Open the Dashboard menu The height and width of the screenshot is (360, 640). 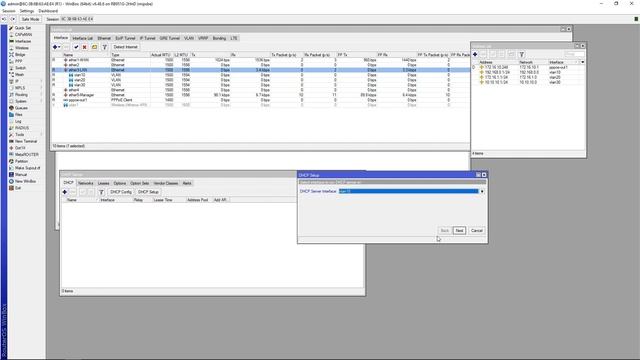tap(48, 11)
